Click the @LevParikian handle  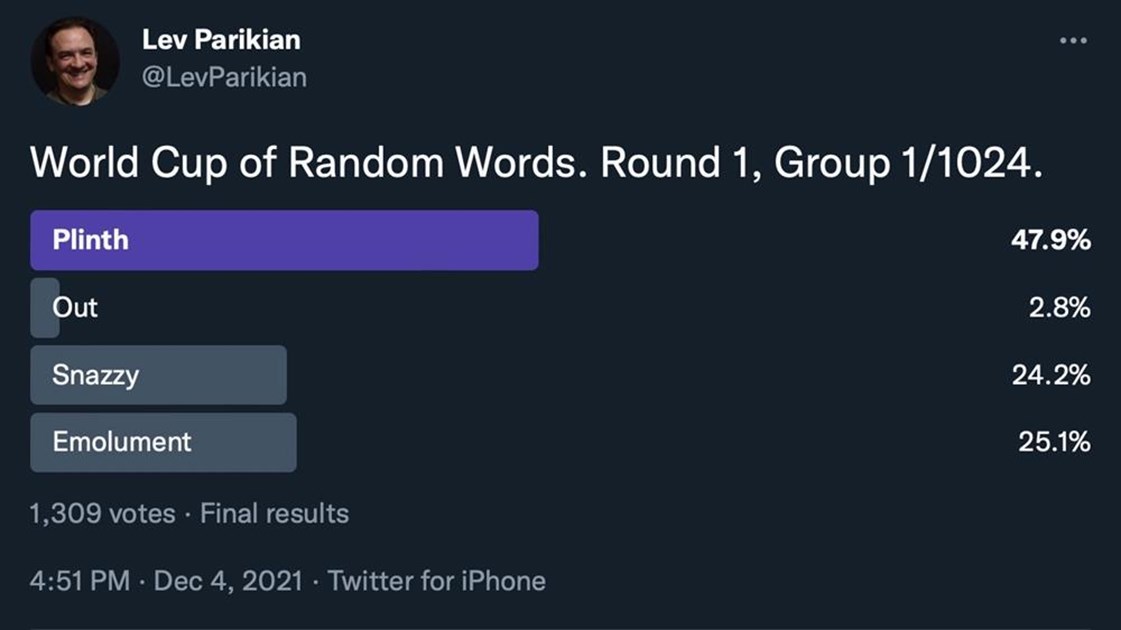click(x=224, y=77)
